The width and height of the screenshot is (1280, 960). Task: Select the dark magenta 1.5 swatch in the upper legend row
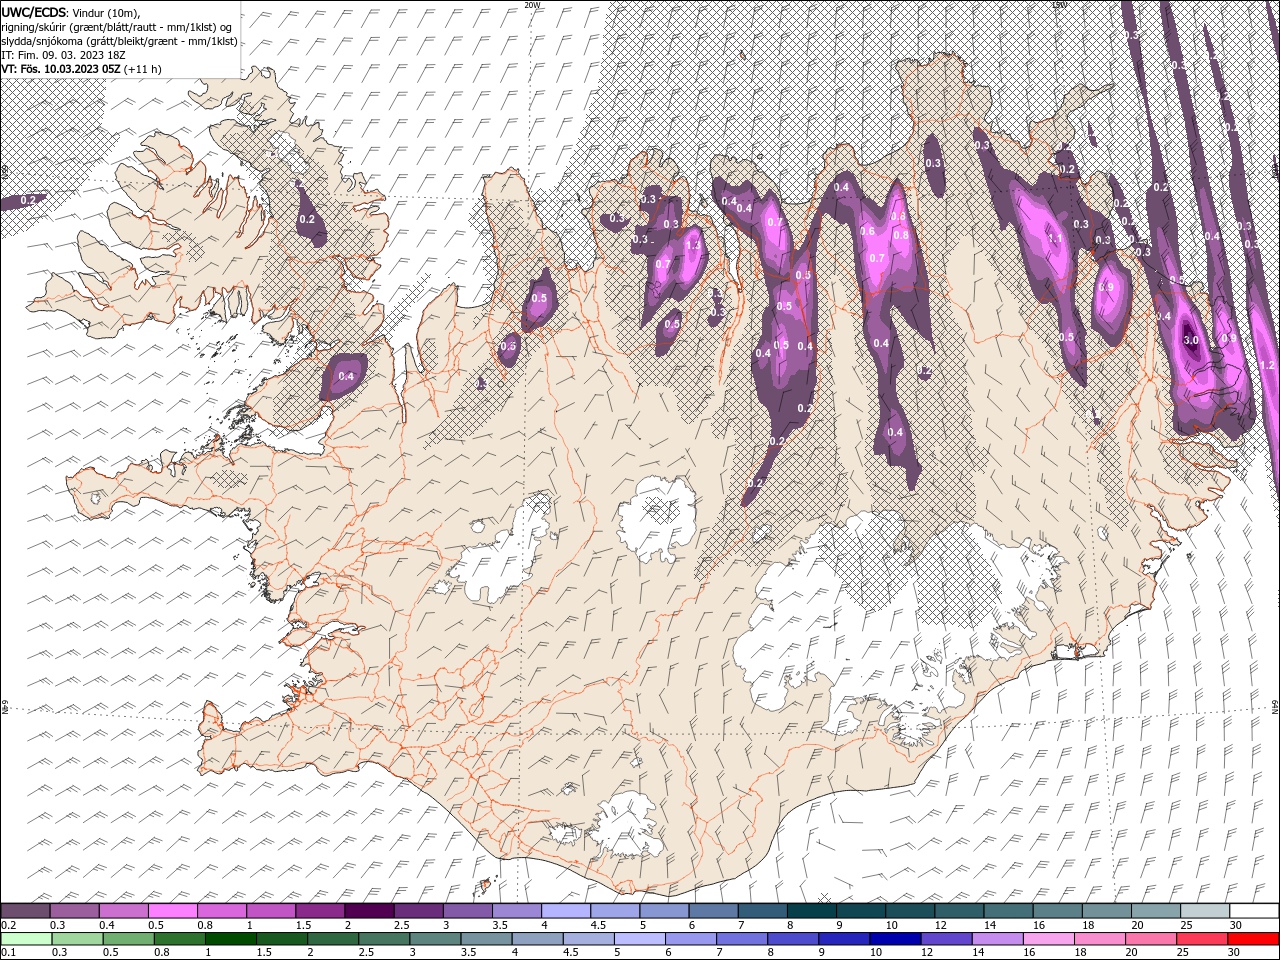321,911
